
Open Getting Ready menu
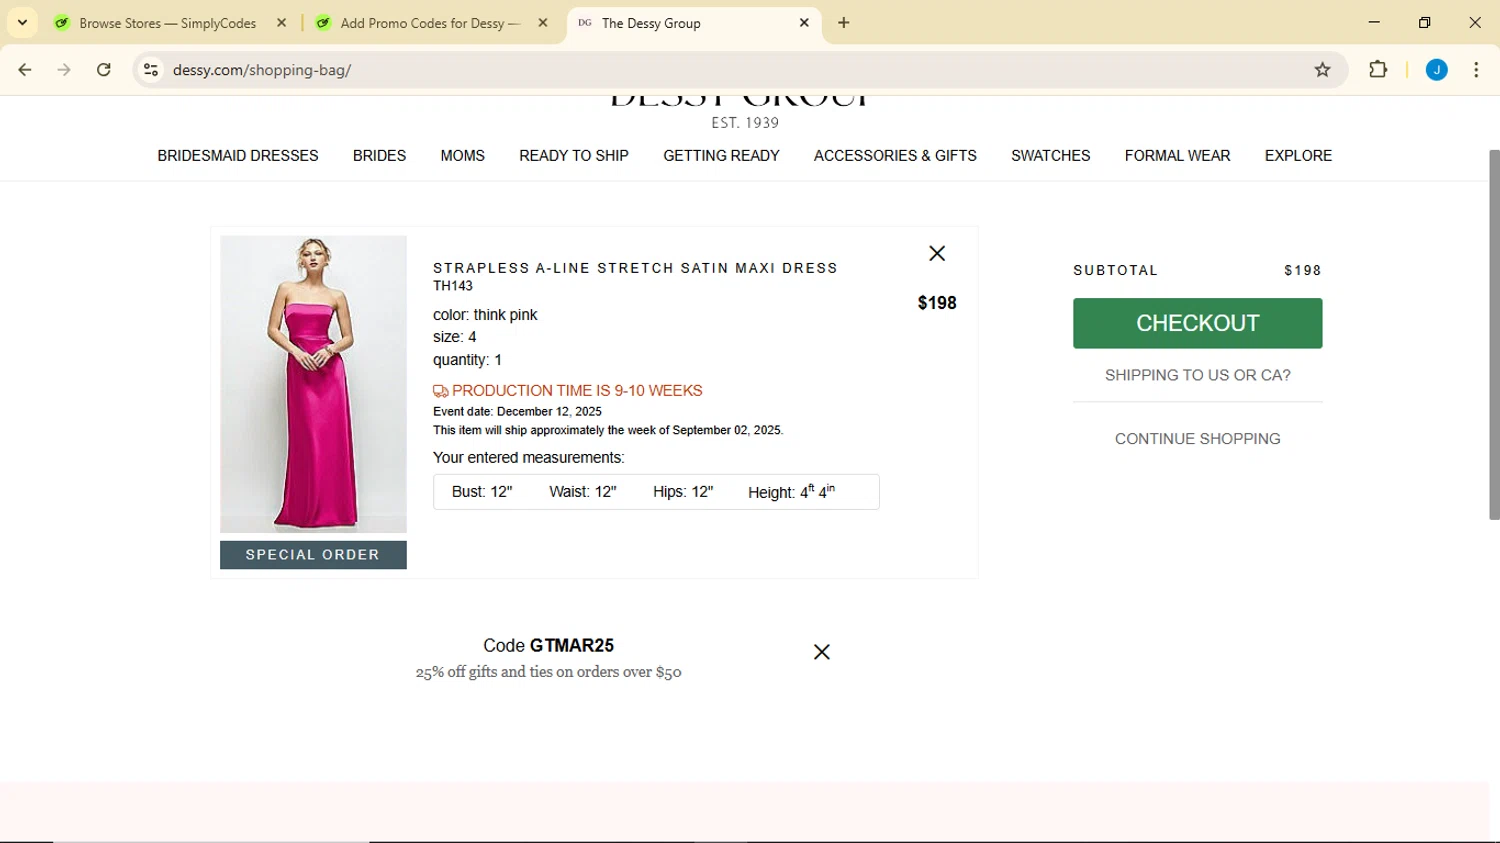coord(721,156)
